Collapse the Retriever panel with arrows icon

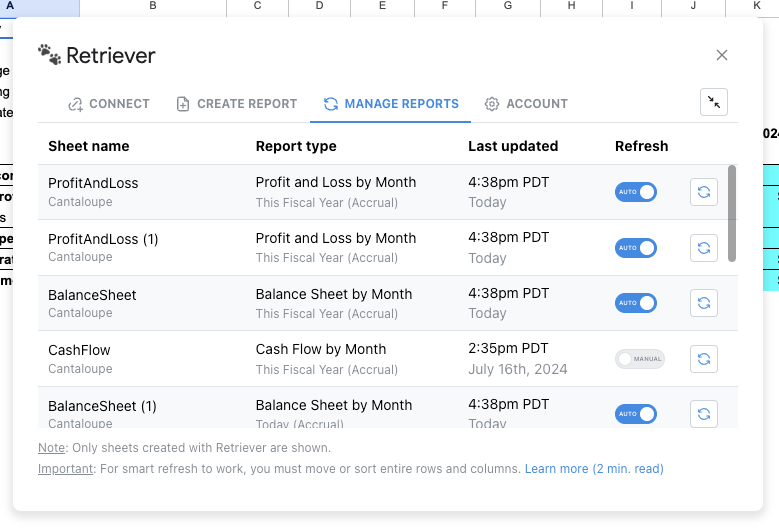[x=714, y=102]
